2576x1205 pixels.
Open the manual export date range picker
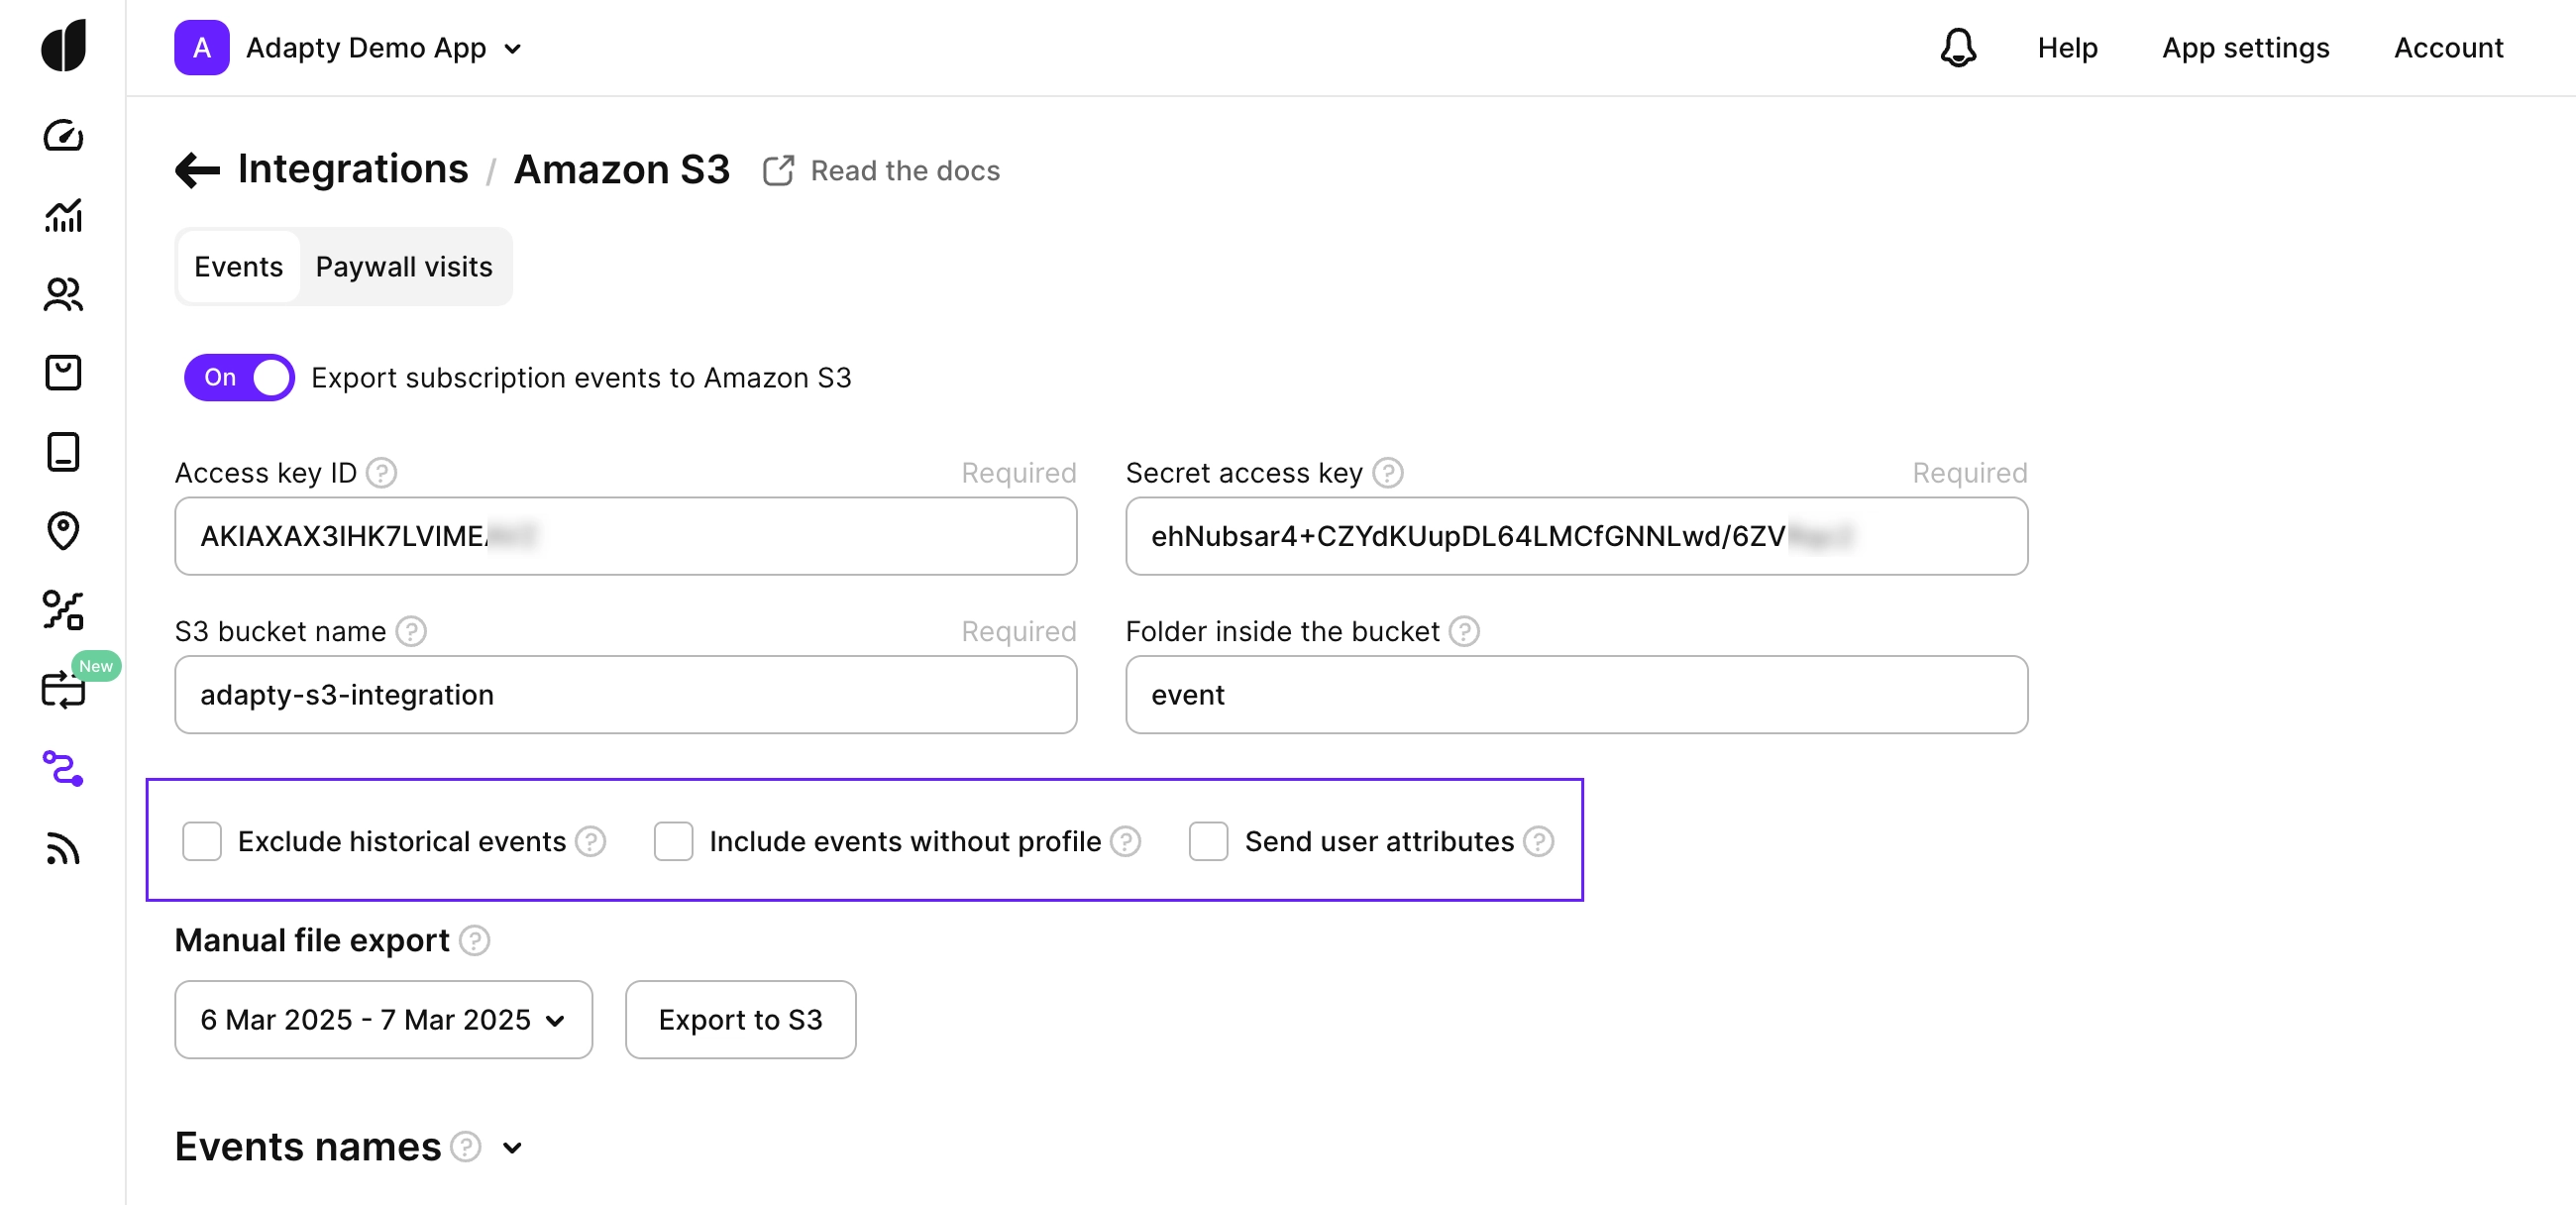(383, 1019)
